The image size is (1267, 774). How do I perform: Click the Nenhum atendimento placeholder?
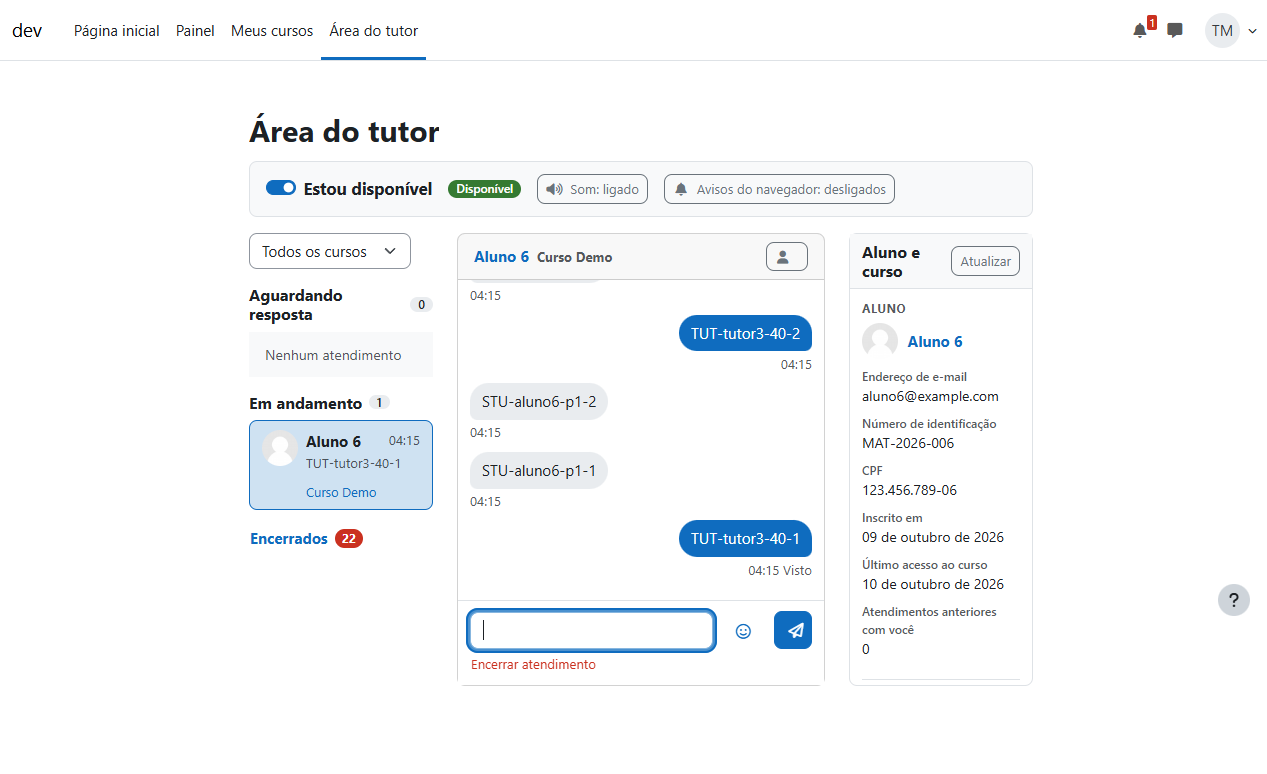[341, 355]
